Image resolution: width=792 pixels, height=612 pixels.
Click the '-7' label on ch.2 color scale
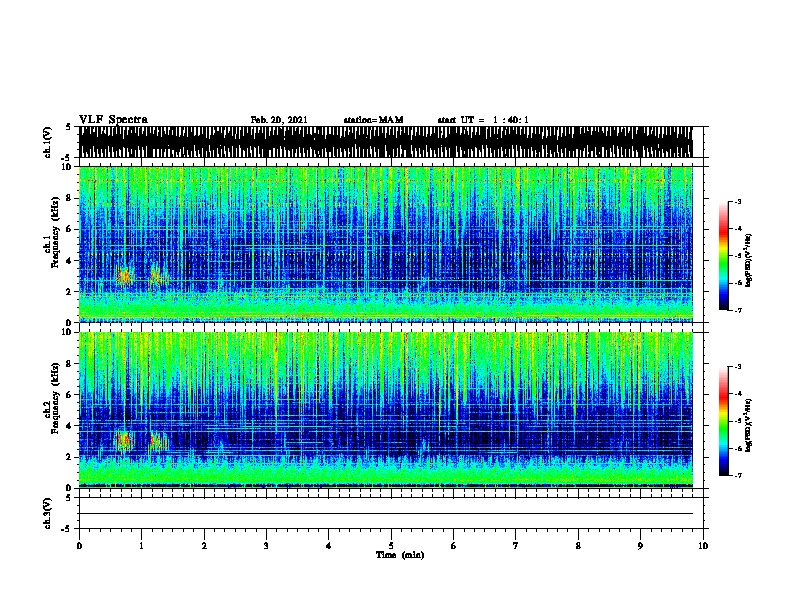point(737,476)
